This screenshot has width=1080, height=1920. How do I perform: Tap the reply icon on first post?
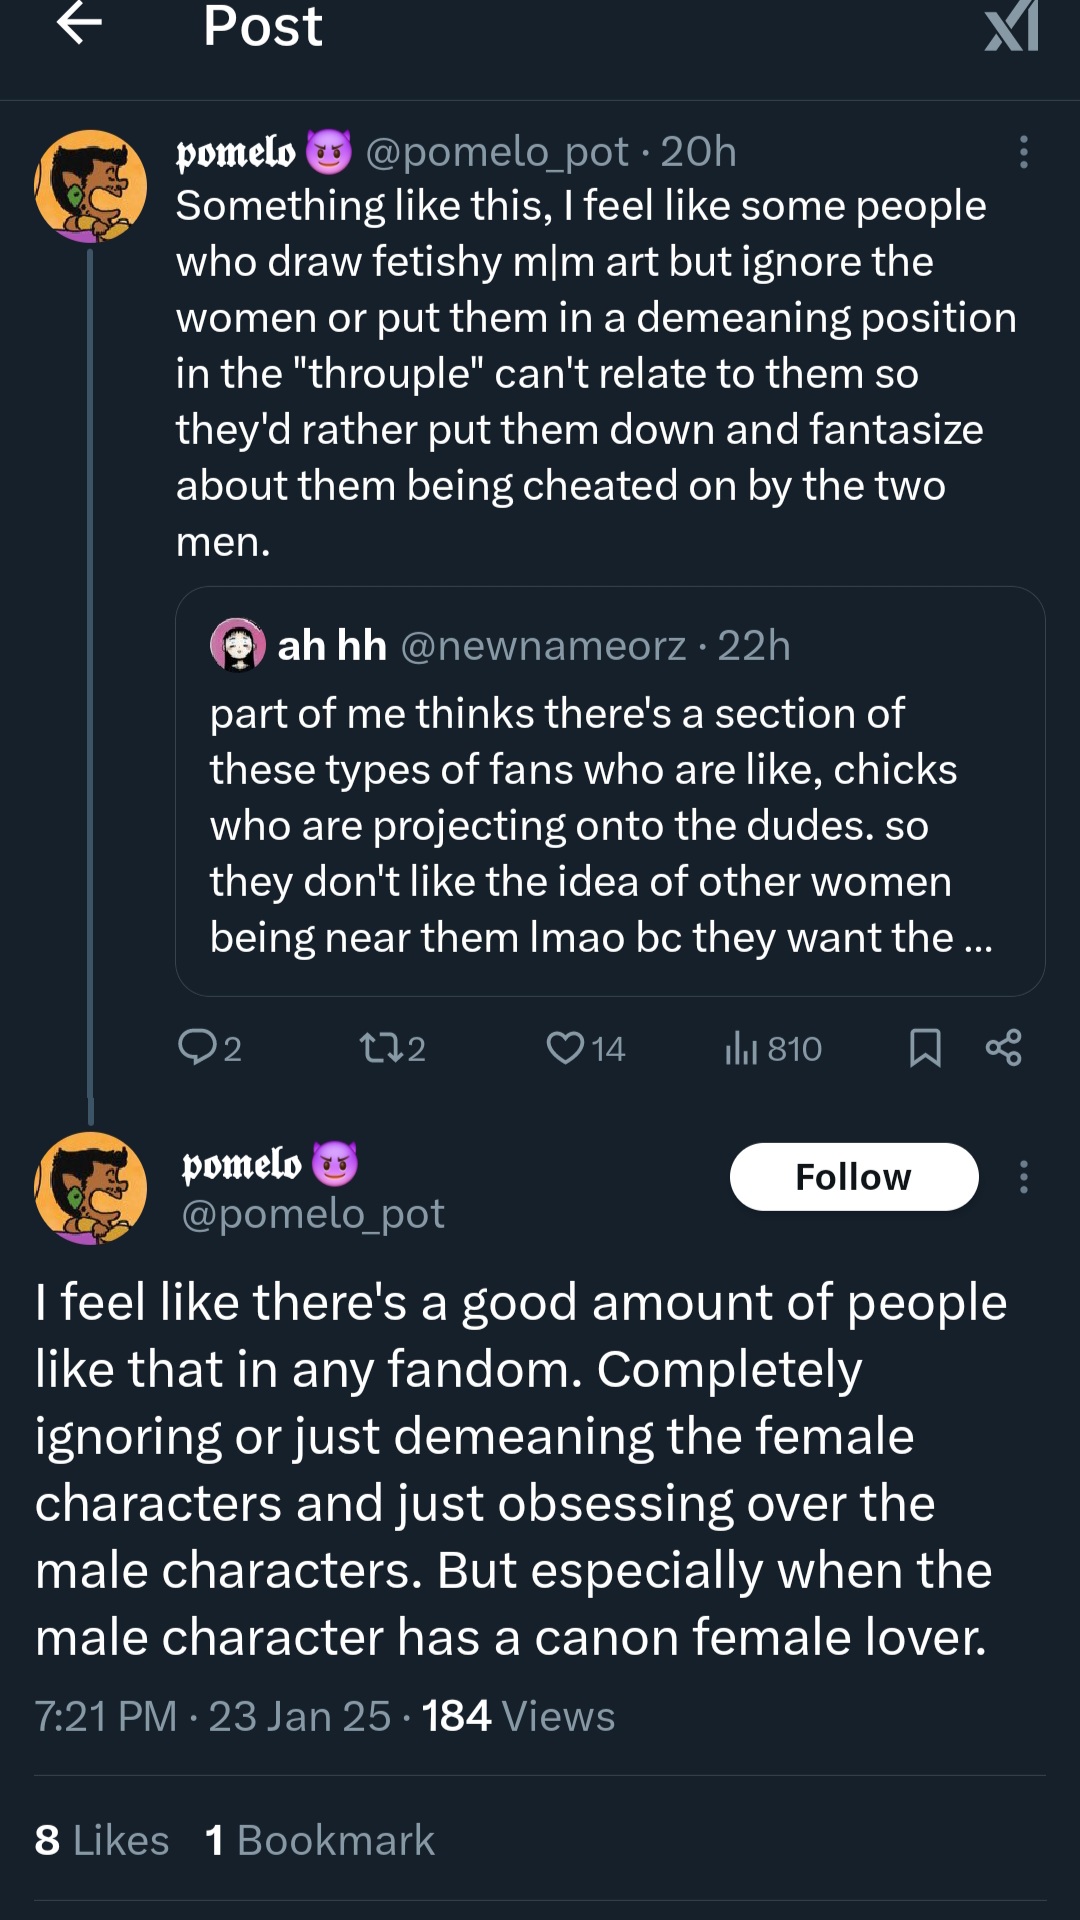pyautogui.click(x=198, y=1047)
